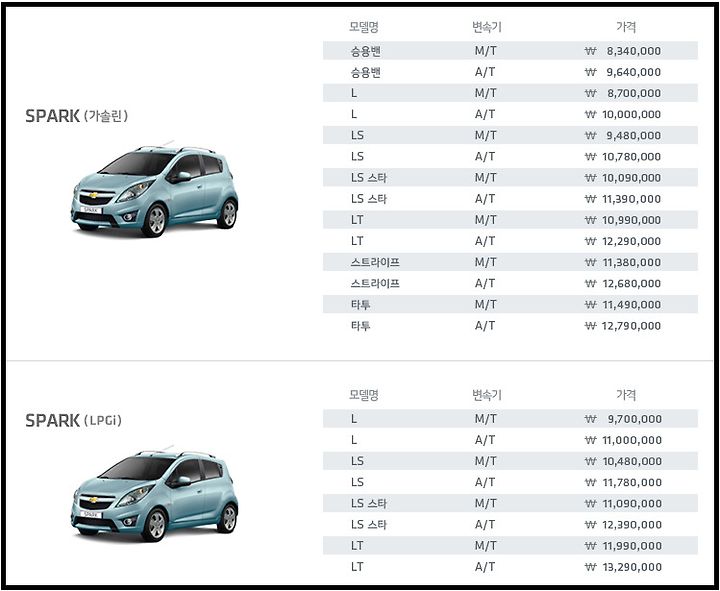The height and width of the screenshot is (591, 720).
Task: Click the price 11,380,000
Action: tap(631, 262)
